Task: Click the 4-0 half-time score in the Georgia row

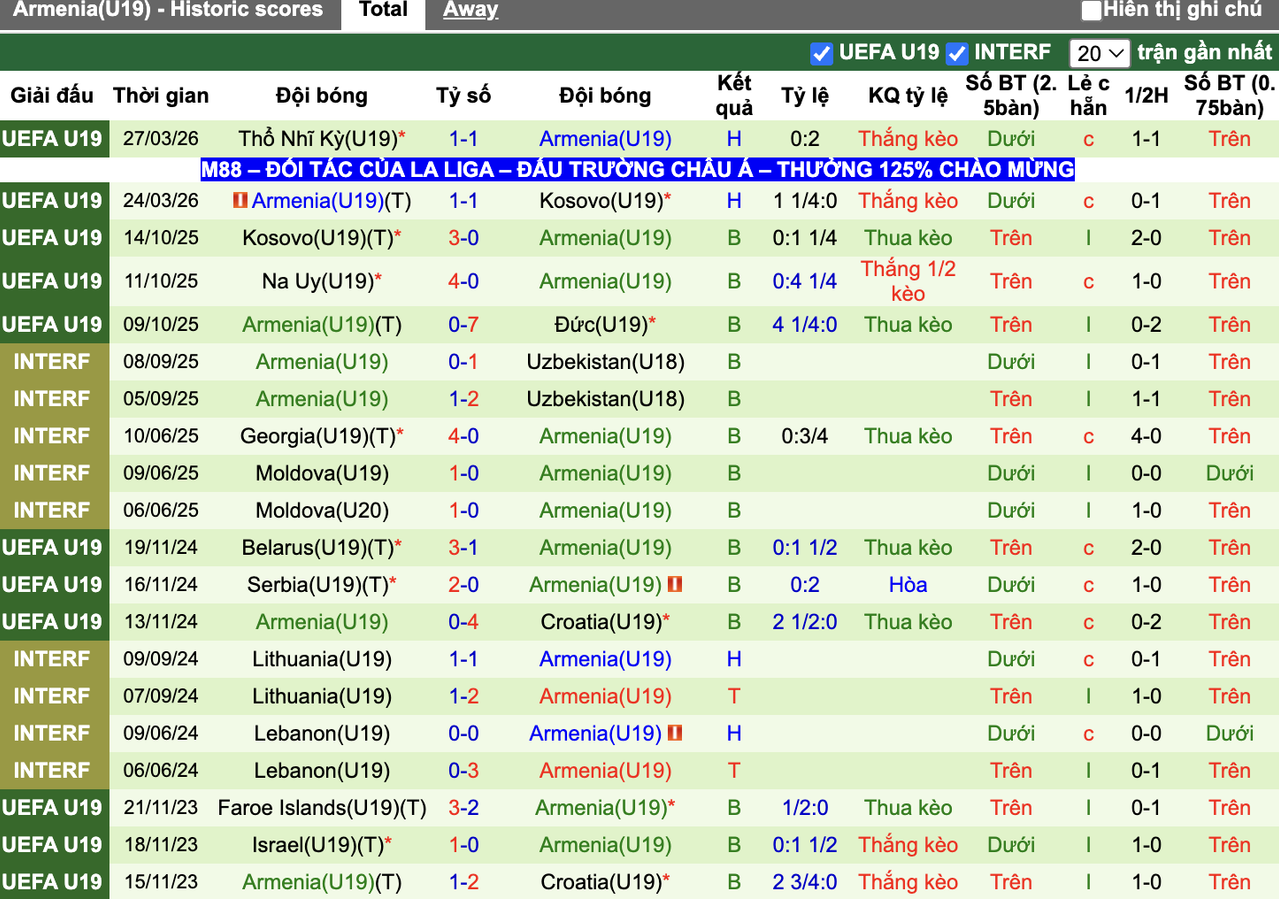Action: point(1146,436)
